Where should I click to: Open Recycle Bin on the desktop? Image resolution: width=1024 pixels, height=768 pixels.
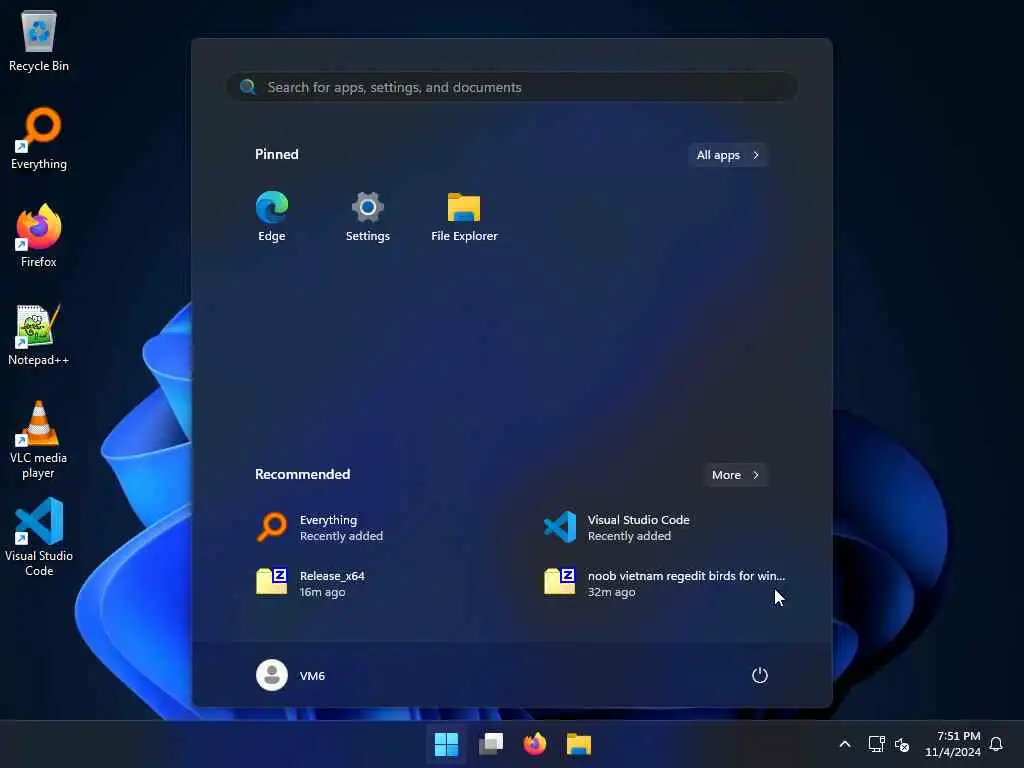(x=39, y=40)
